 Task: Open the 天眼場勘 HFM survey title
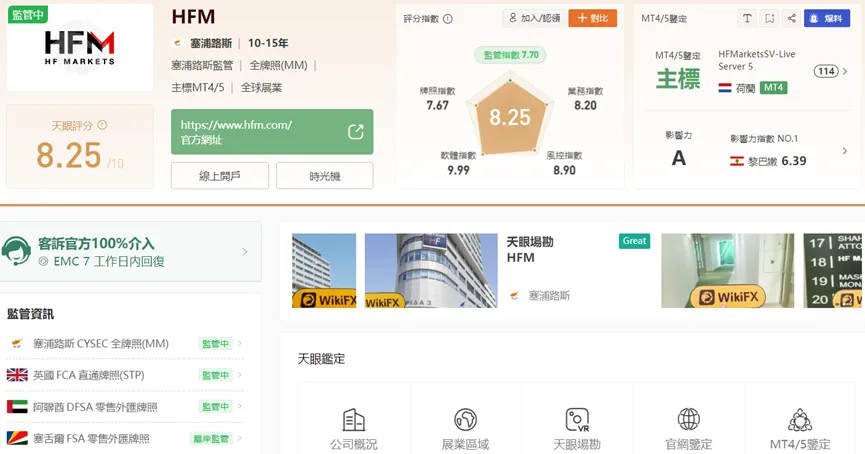530,249
